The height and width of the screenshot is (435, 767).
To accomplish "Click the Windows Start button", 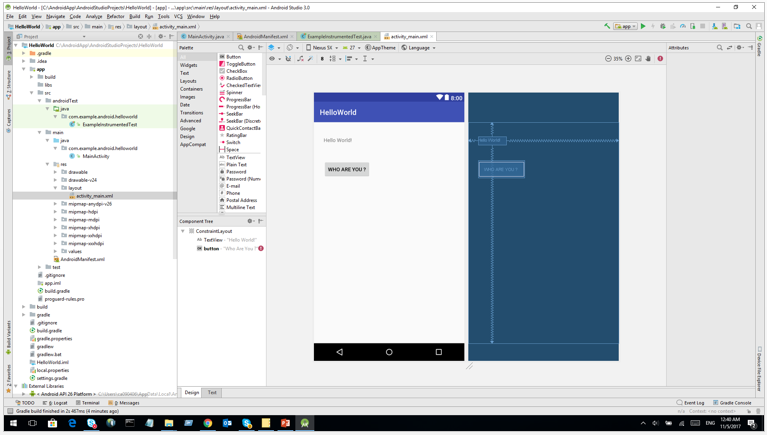I will (13, 423).
